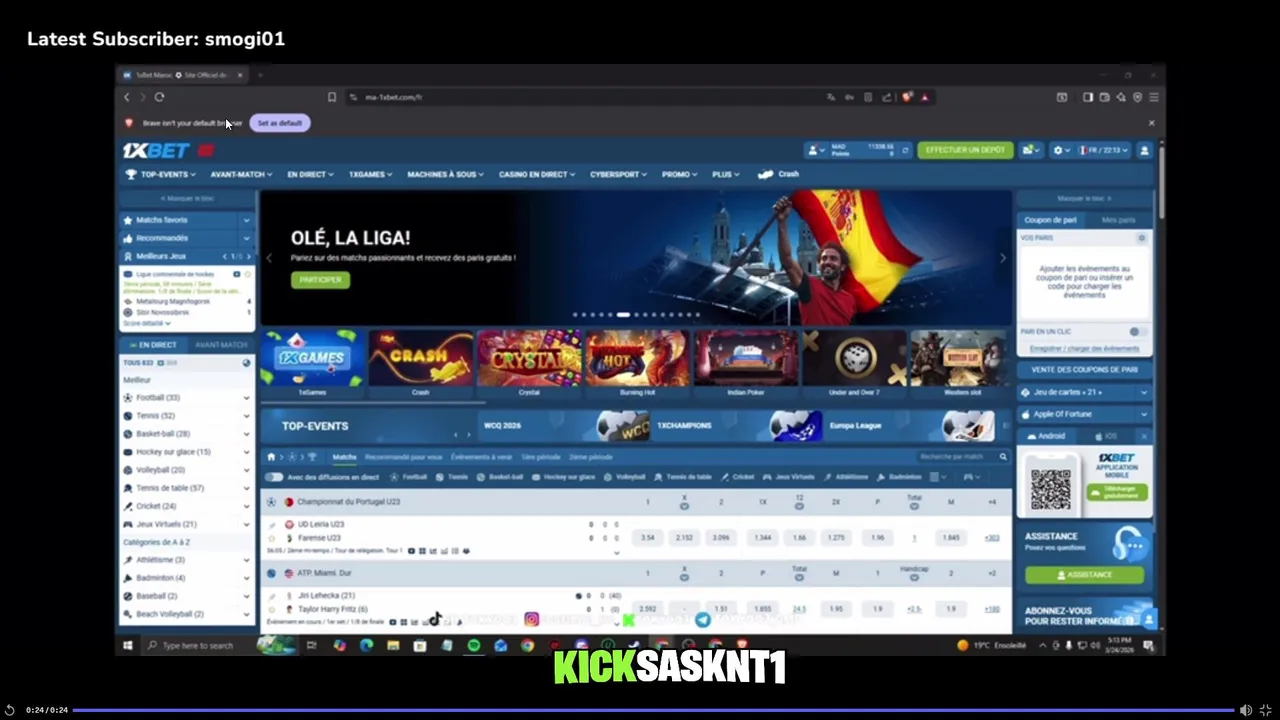Select the iOS app tab
1280x720 pixels.
pyautogui.click(x=1107, y=436)
